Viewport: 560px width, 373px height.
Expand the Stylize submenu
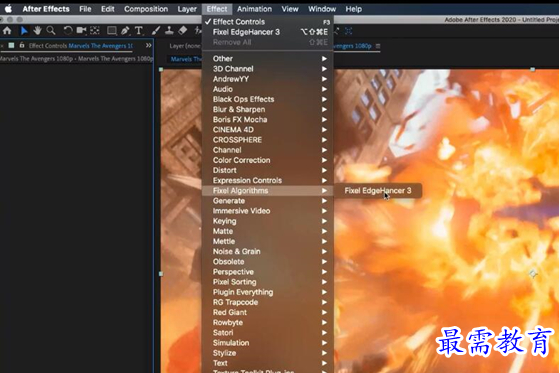[268, 353]
